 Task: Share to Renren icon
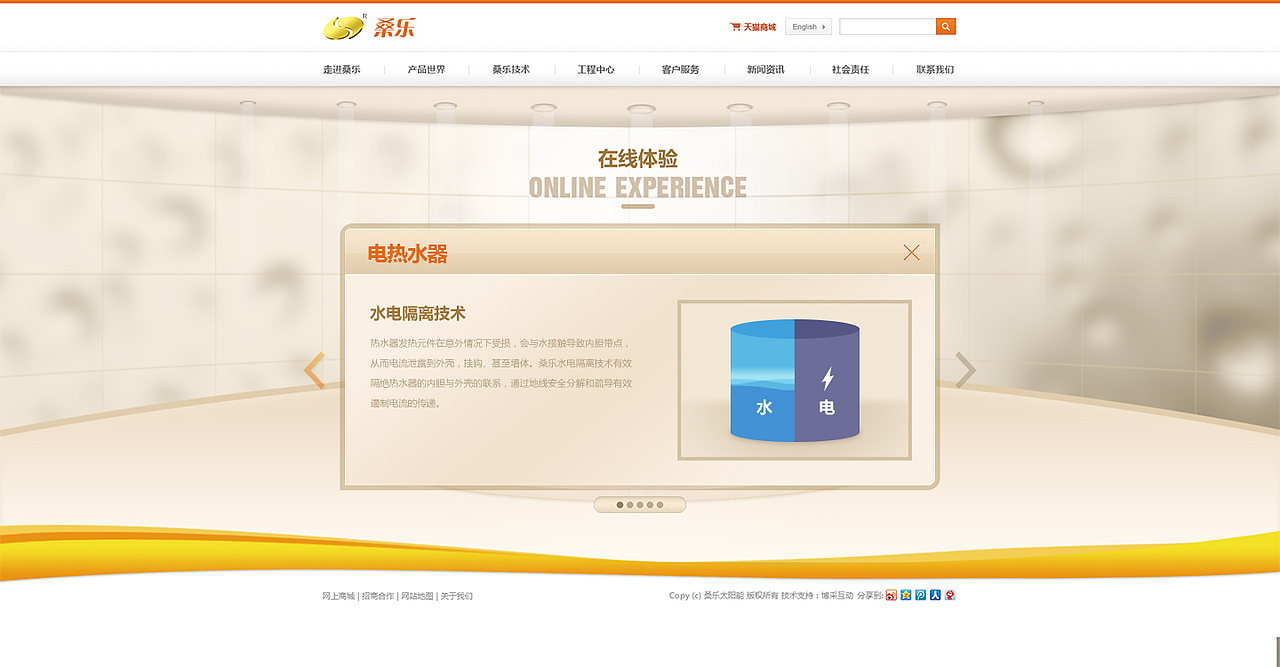pos(935,595)
